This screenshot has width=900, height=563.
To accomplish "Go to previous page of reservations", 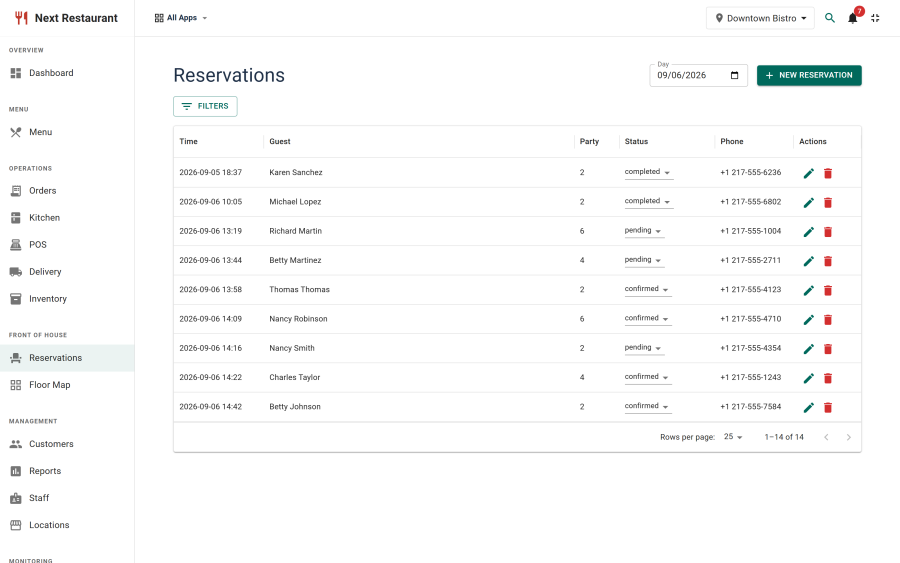I will click(x=826, y=437).
